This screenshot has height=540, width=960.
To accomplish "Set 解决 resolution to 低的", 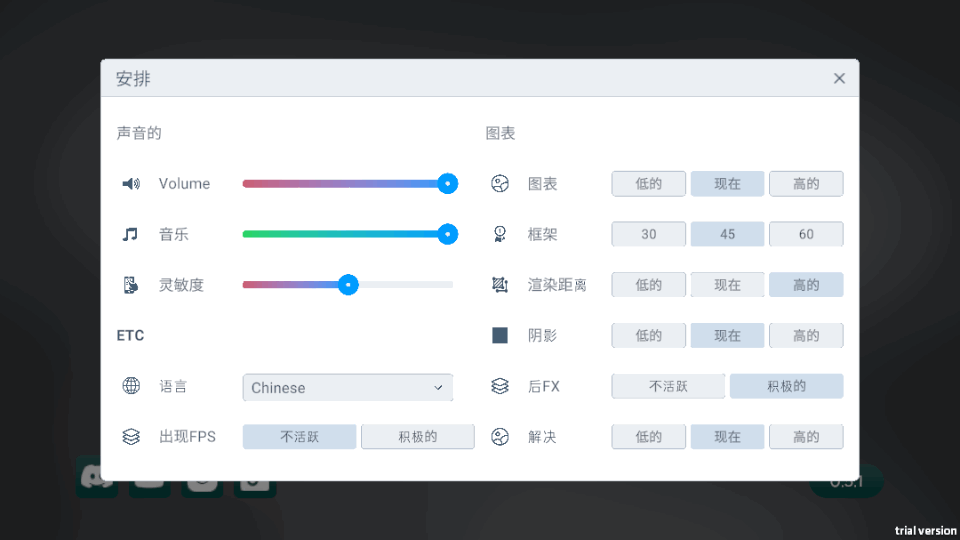I will (x=649, y=437).
